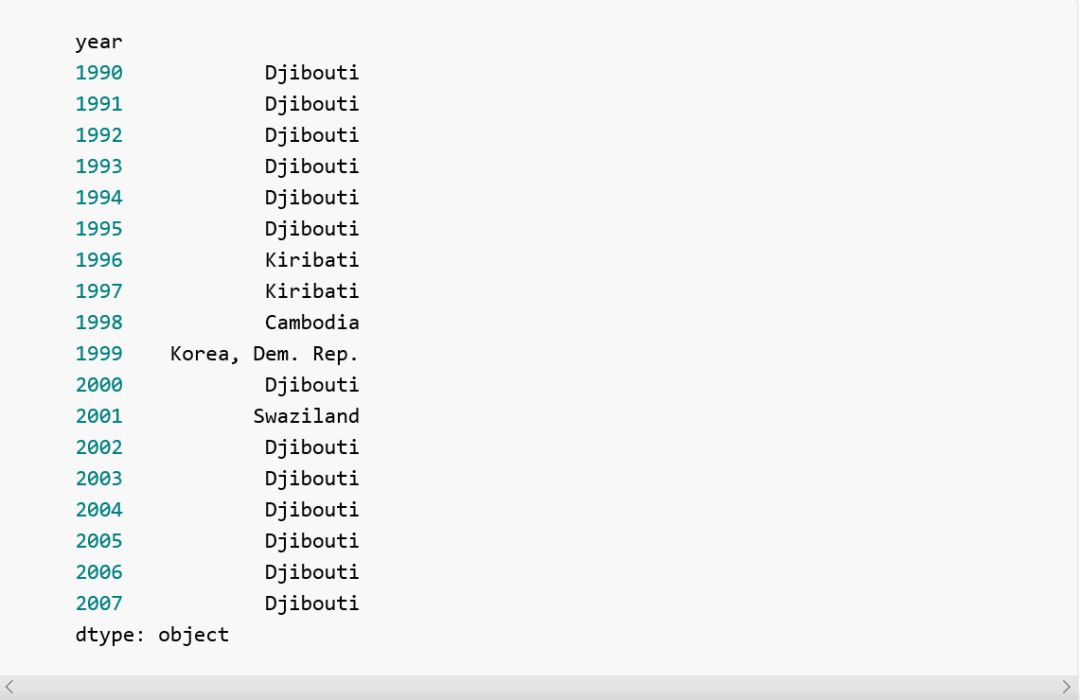Click year 2001 index label
Image resolution: width=1080 pixels, height=700 pixels.
(x=98, y=416)
